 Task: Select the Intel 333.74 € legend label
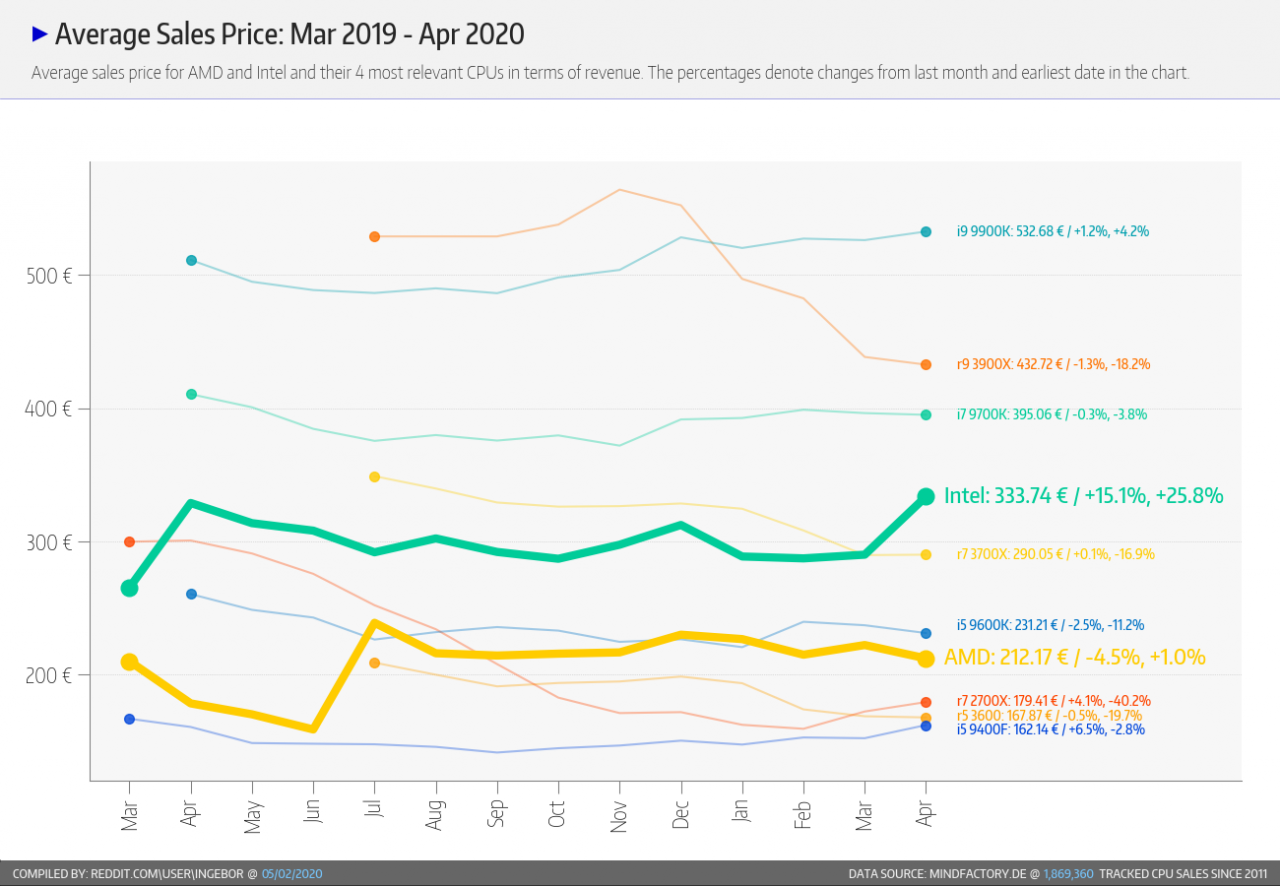(x=1084, y=495)
